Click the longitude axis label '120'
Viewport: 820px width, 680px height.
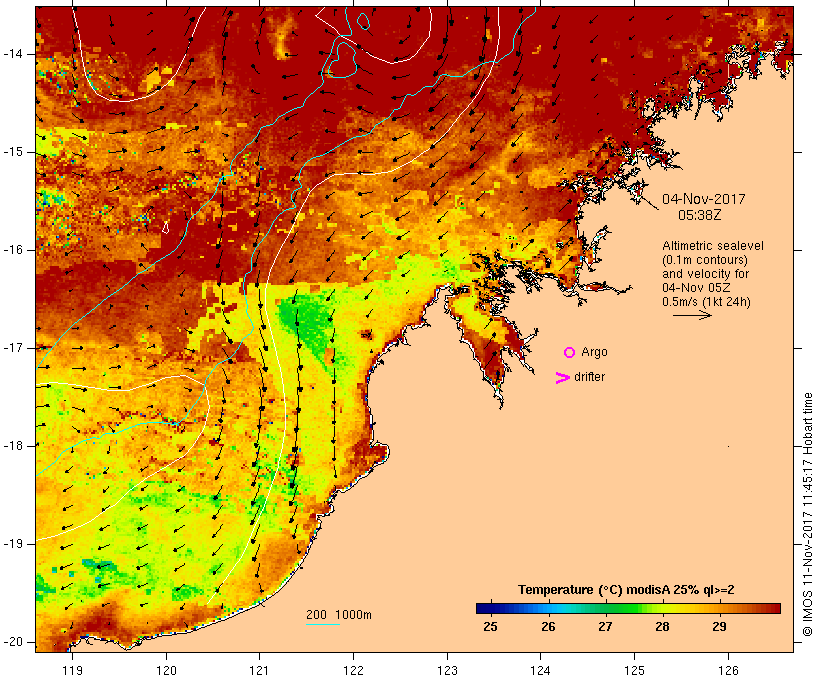pyautogui.click(x=166, y=670)
